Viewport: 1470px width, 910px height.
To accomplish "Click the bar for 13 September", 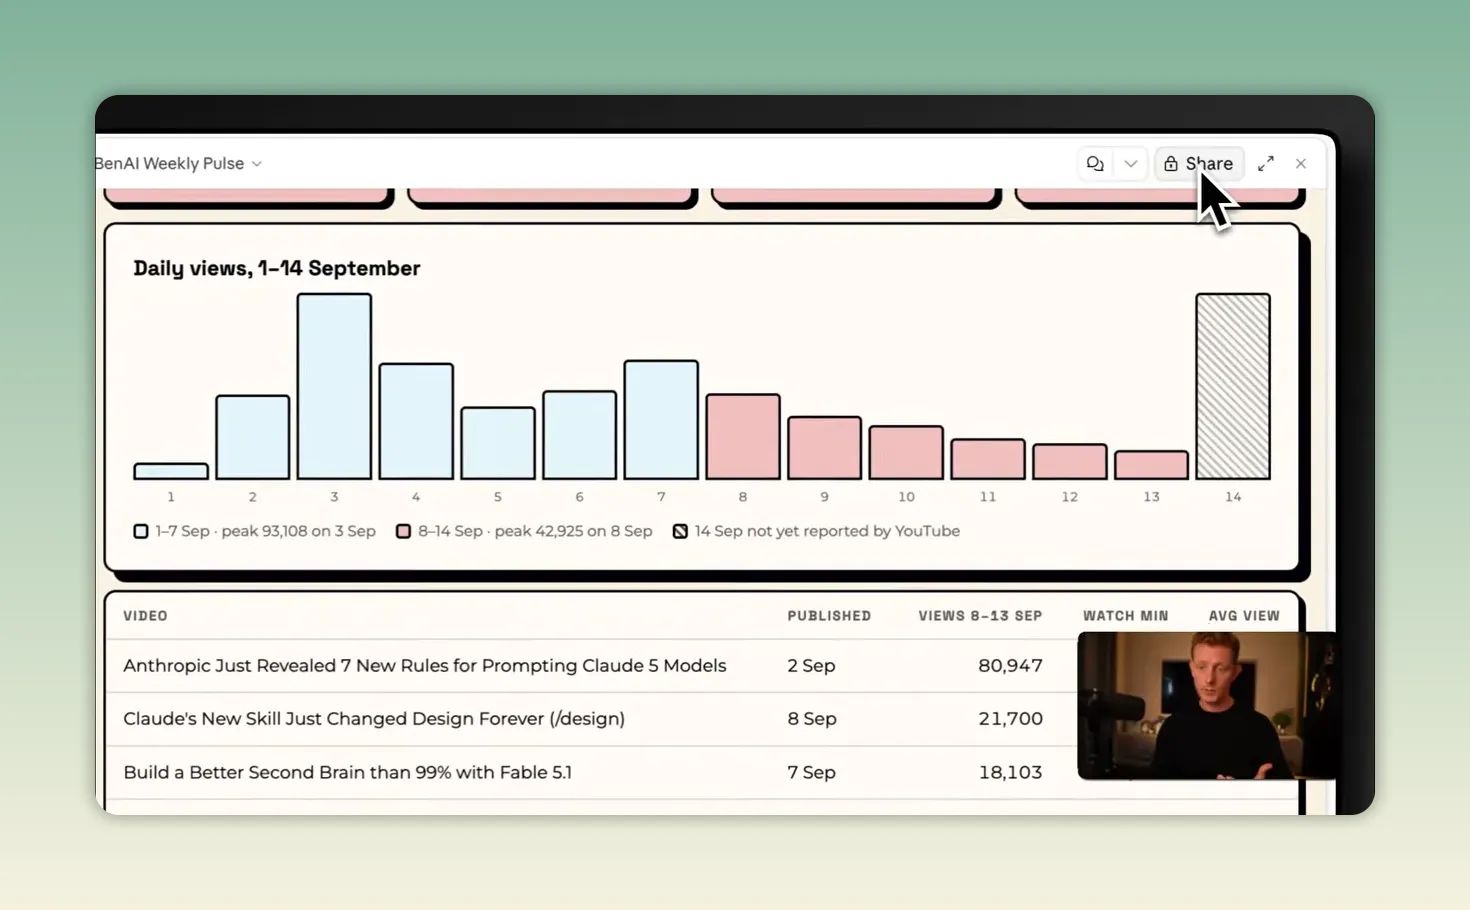I will coord(1151,465).
